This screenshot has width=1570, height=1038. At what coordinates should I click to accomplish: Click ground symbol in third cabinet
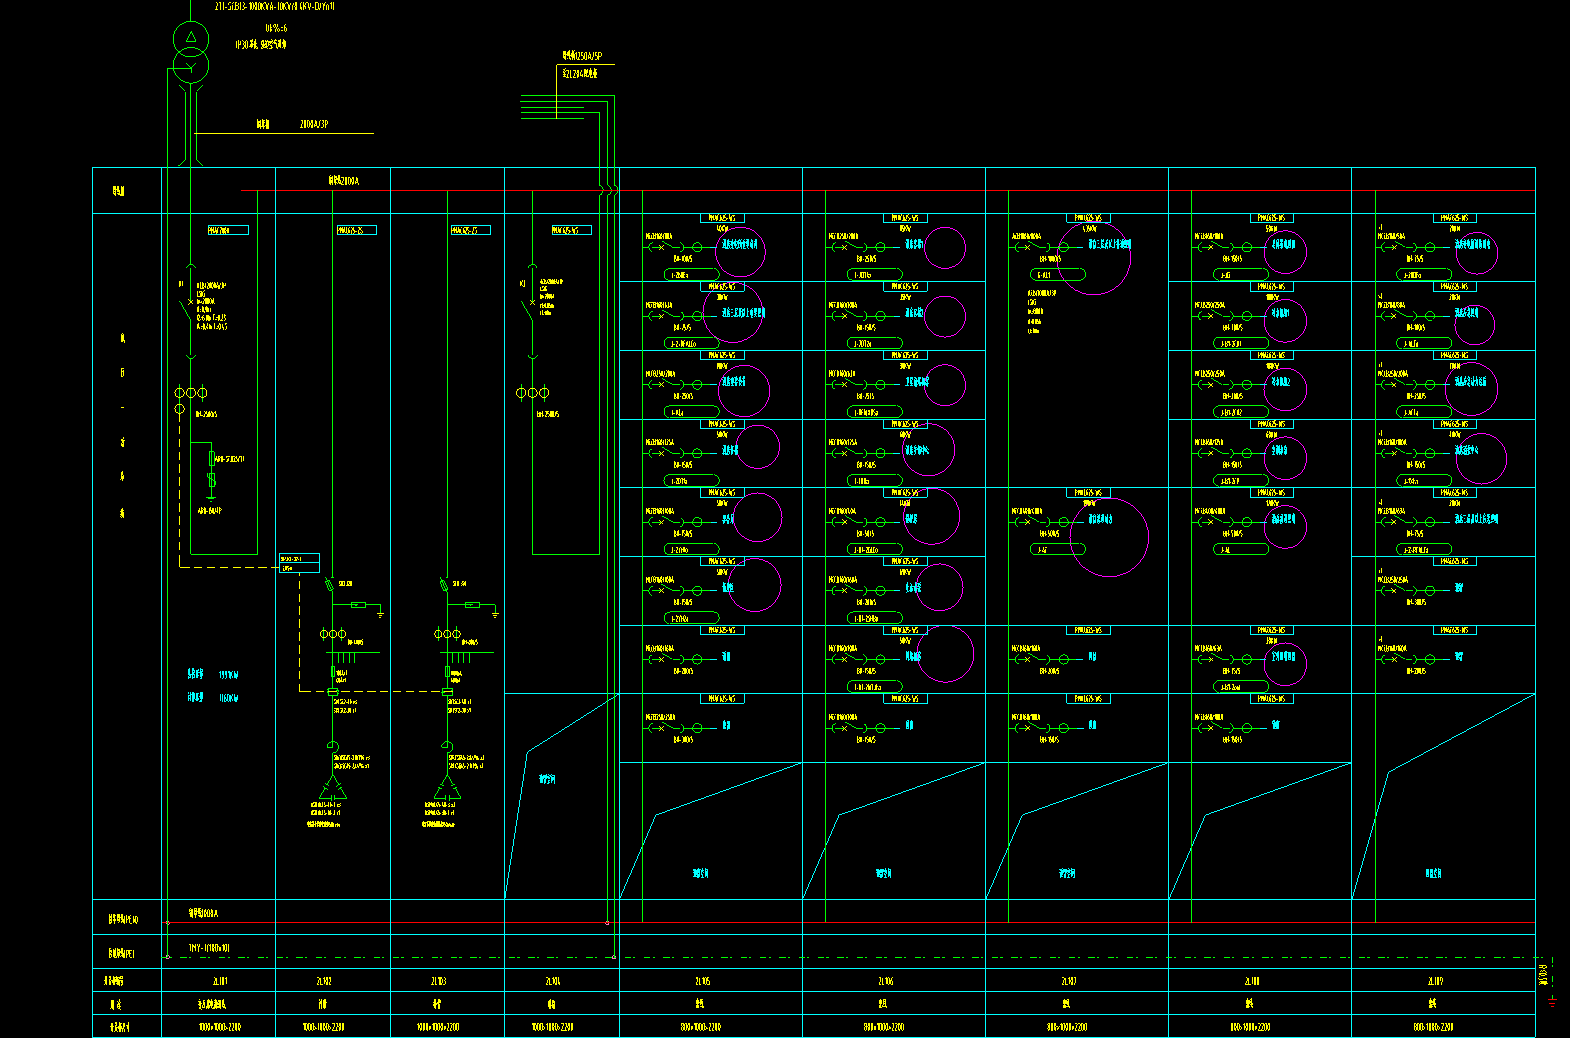point(495,612)
